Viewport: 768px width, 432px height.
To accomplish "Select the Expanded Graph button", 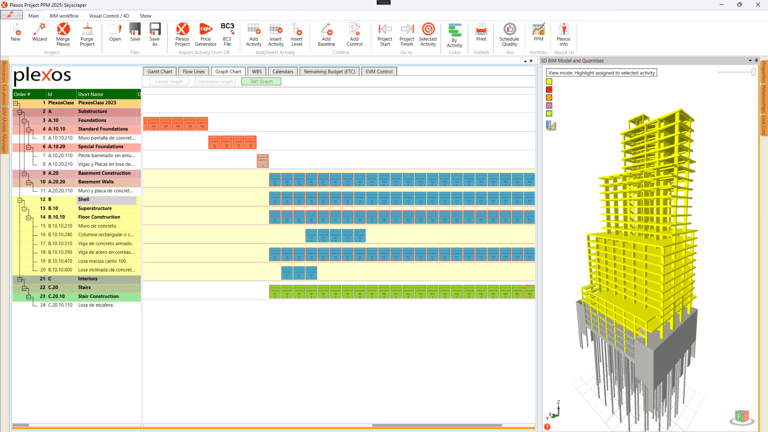I will (x=215, y=81).
